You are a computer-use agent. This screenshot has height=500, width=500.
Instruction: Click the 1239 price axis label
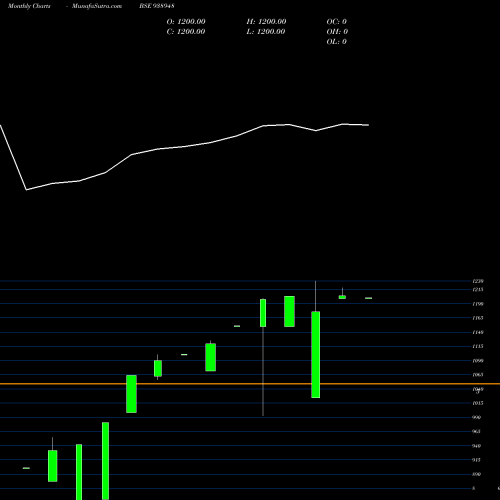pyautogui.click(x=478, y=281)
